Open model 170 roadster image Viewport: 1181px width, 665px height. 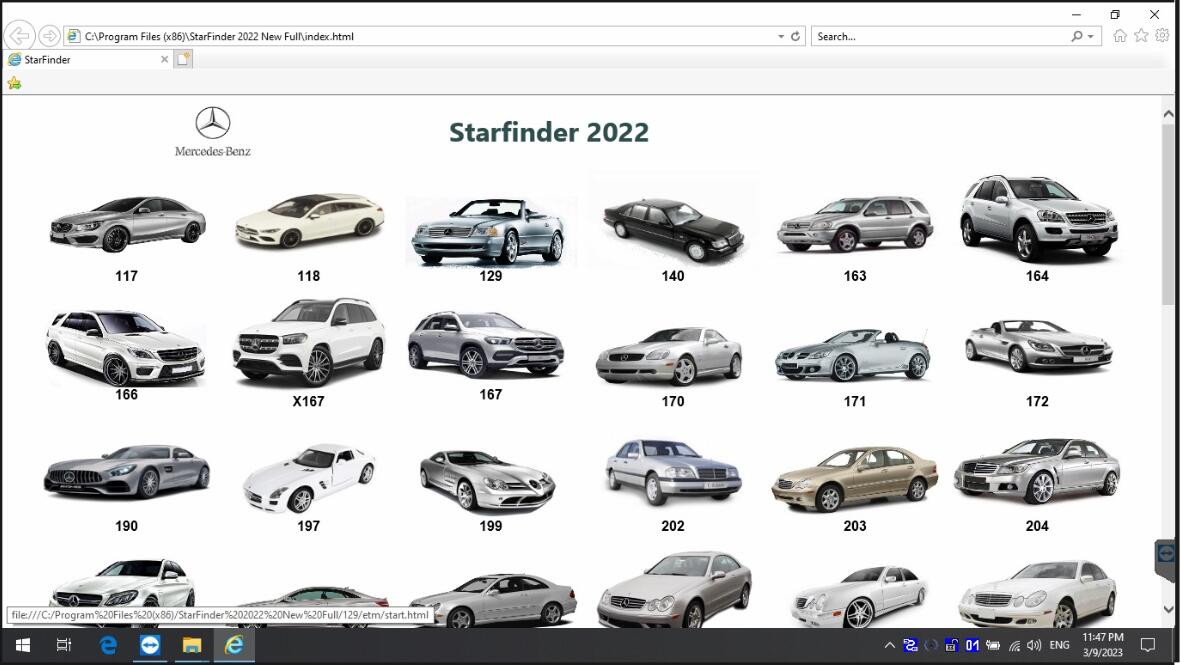[670, 355]
